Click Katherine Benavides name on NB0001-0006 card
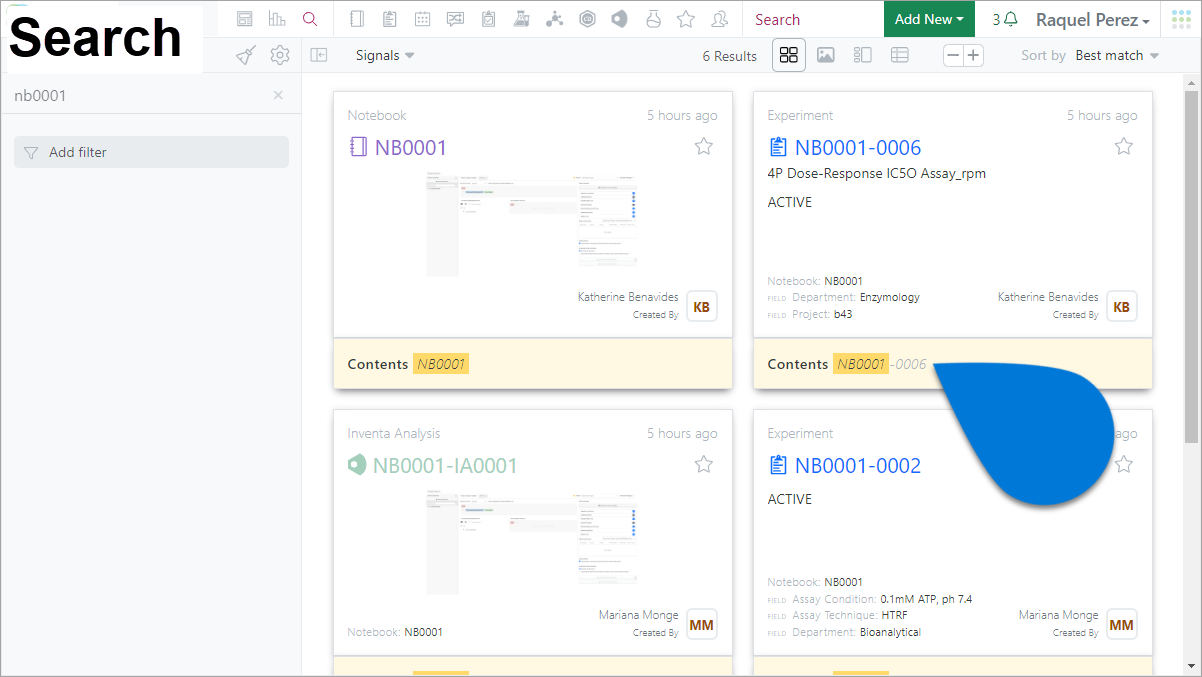This screenshot has height=677, width=1202. [1048, 297]
